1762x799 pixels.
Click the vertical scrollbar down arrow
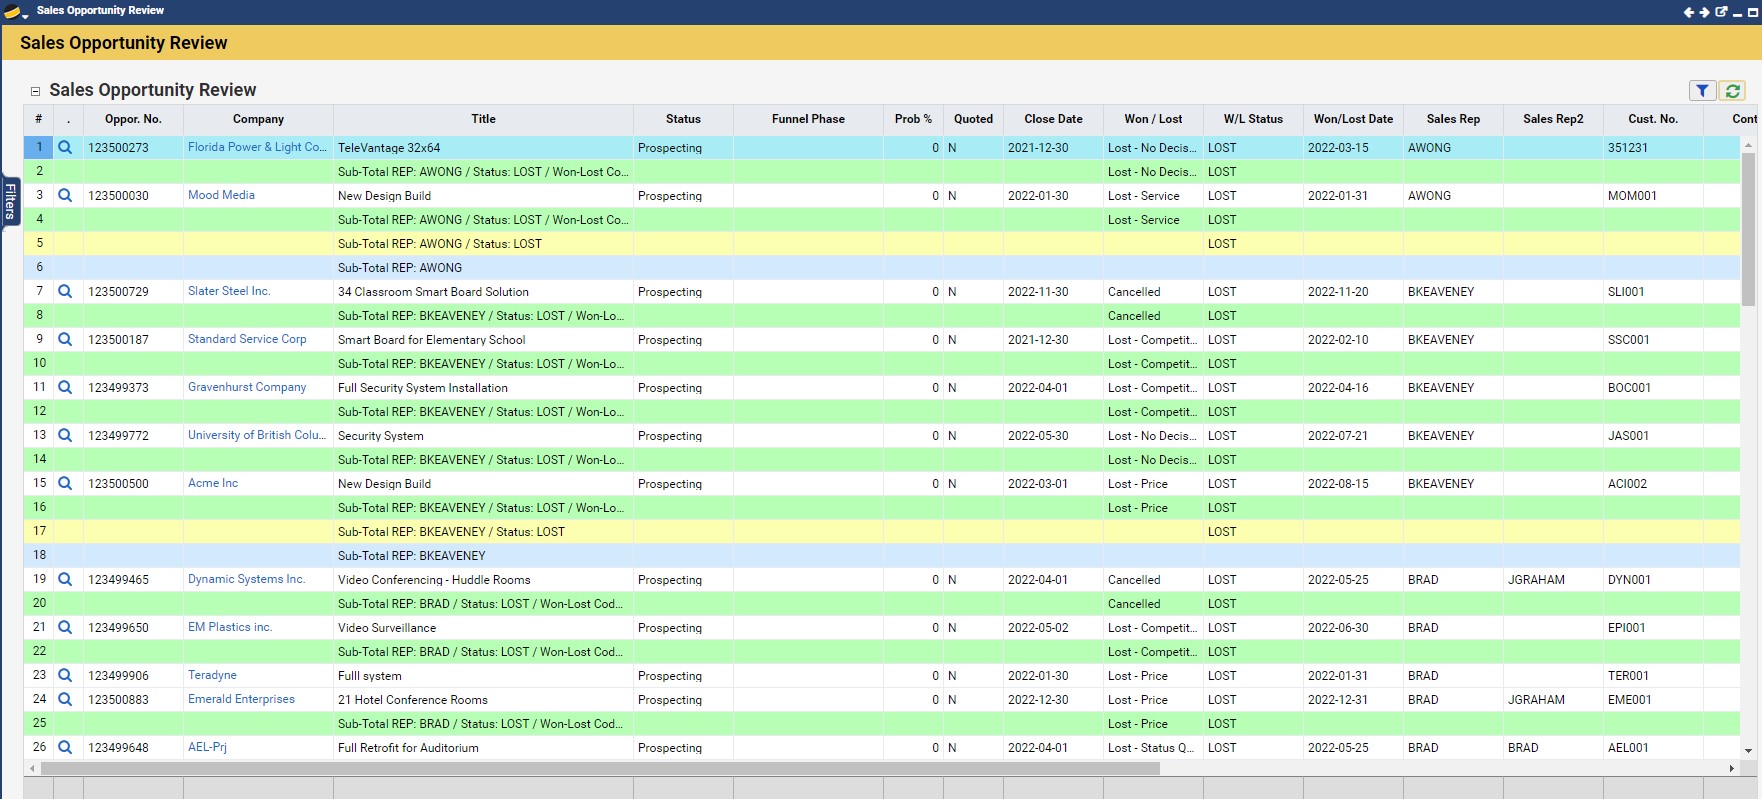pyautogui.click(x=1748, y=751)
